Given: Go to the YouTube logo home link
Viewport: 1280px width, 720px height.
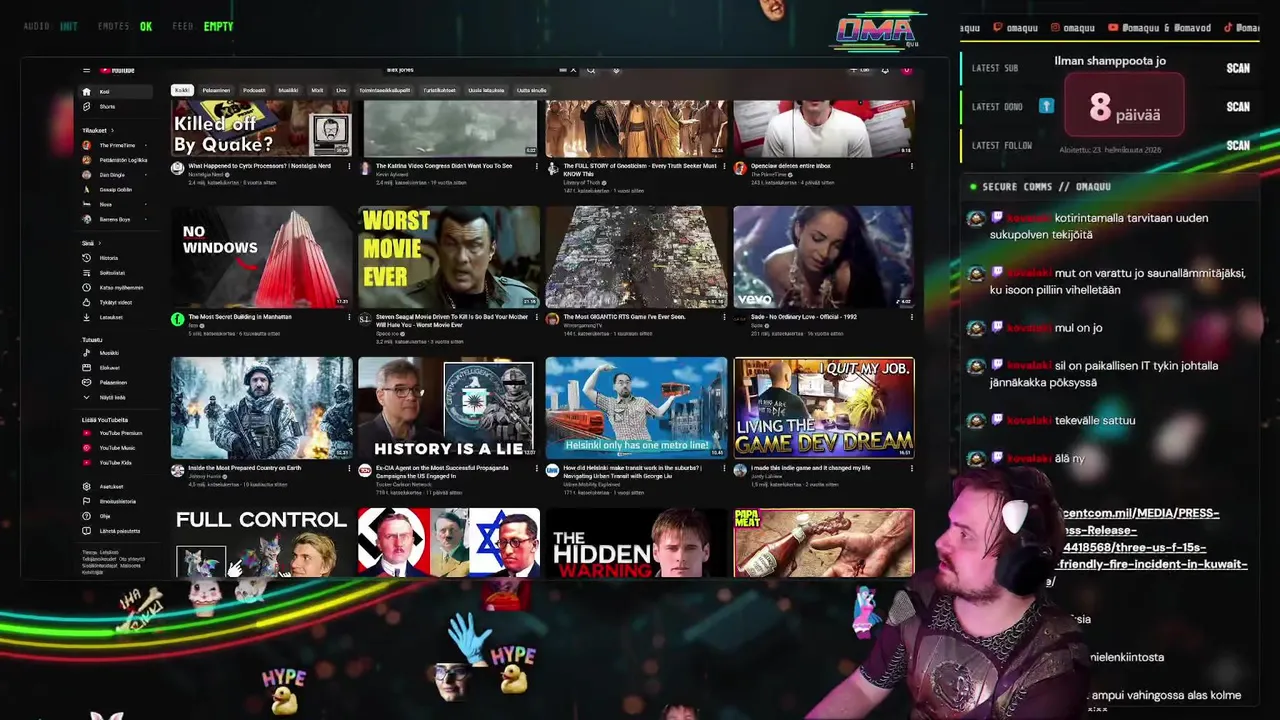Looking at the screenshot, I should click(119, 70).
